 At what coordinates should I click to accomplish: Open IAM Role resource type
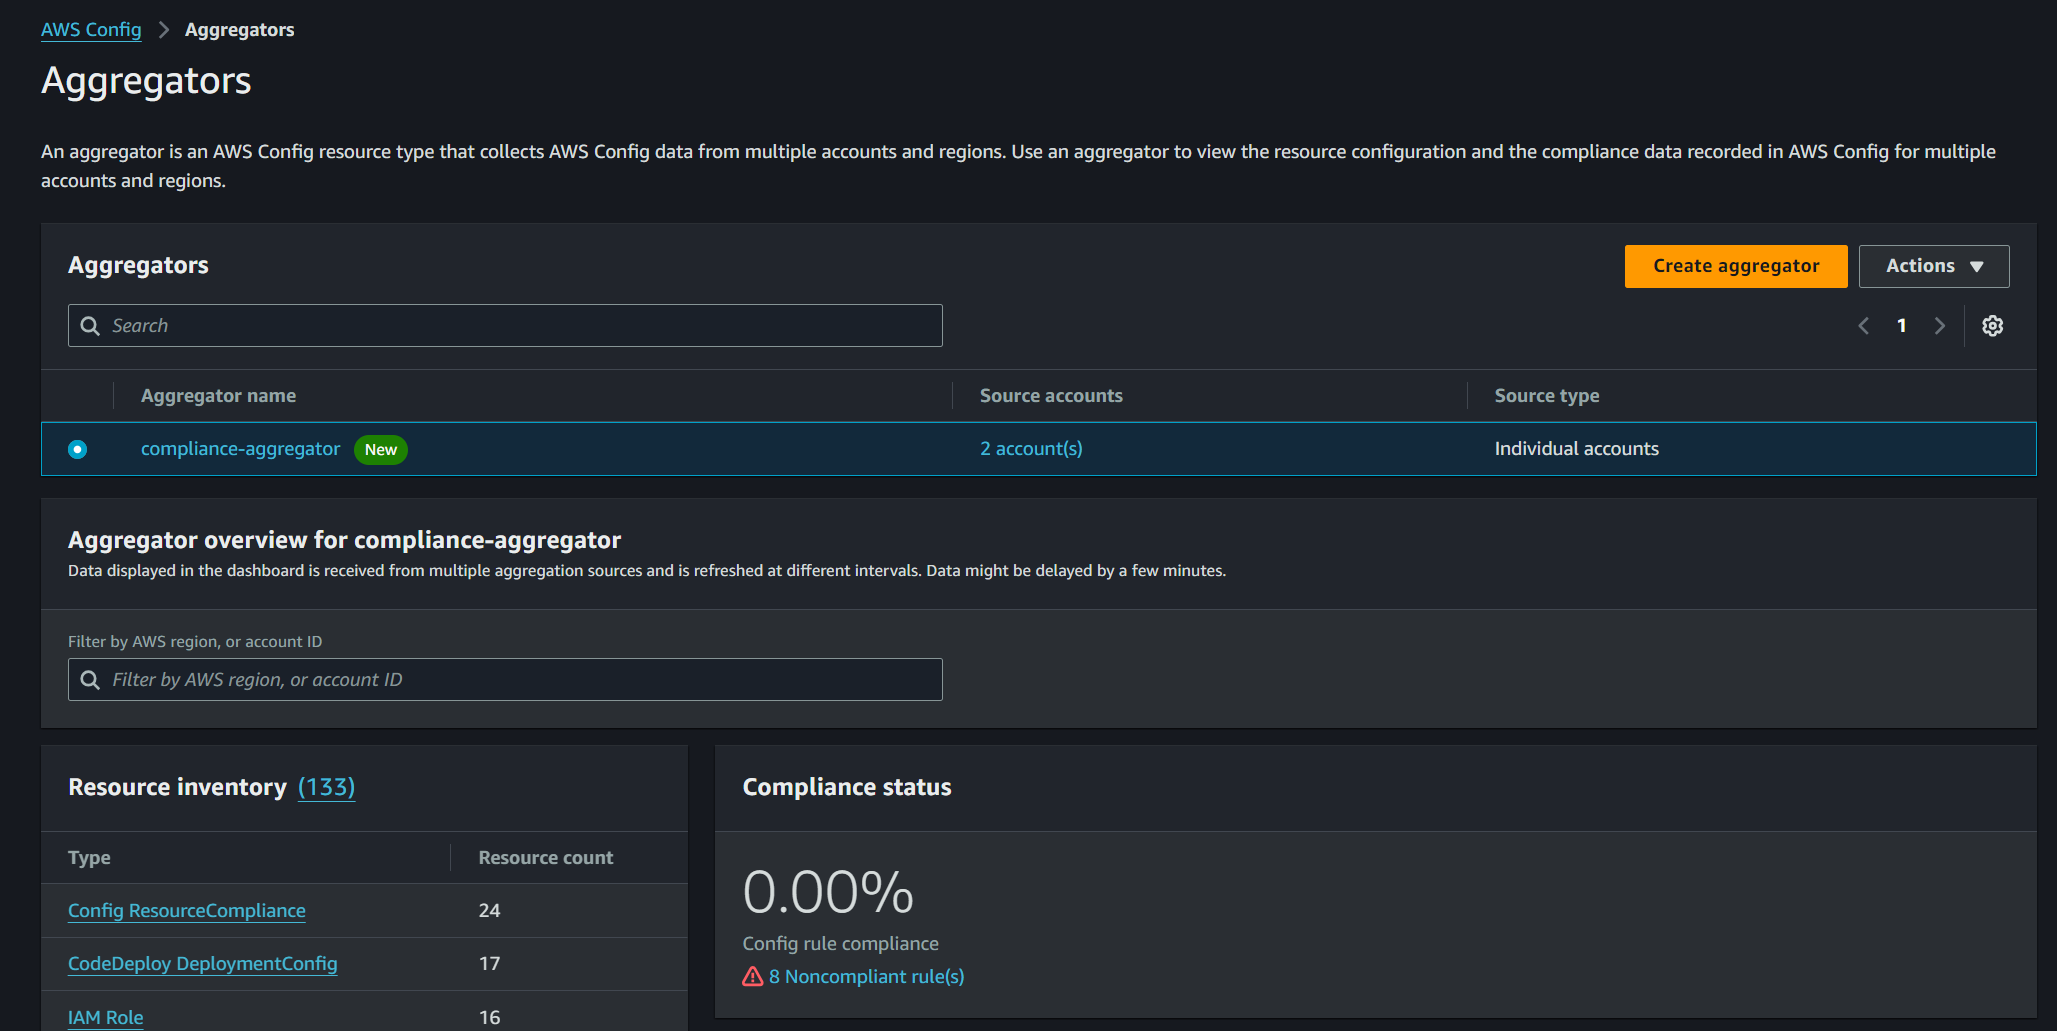pos(106,1017)
